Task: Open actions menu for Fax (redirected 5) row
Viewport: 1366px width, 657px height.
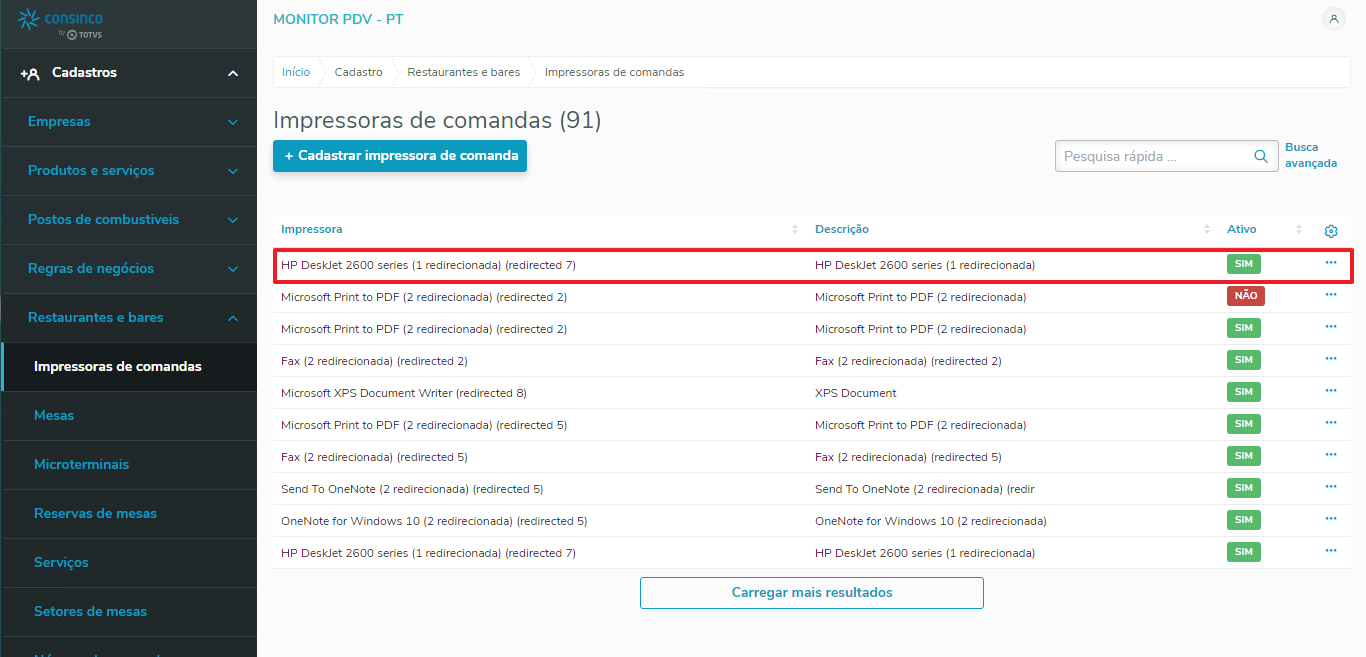Action: click(1331, 455)
